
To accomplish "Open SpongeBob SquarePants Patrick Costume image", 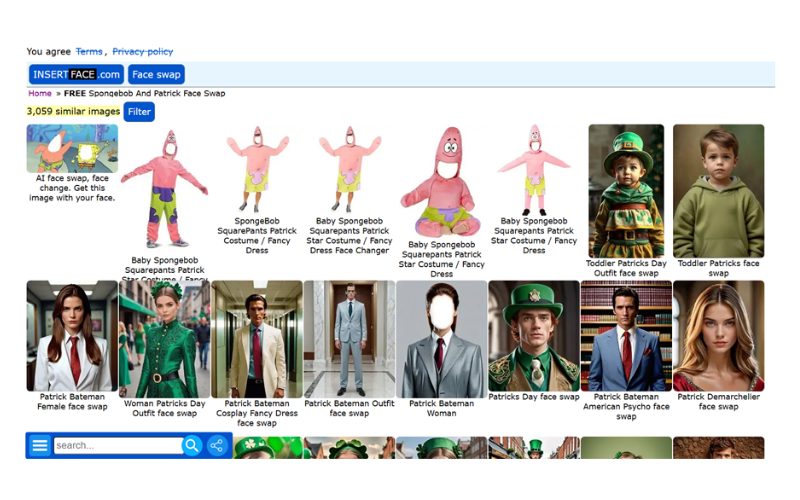I will click(257, 169).
